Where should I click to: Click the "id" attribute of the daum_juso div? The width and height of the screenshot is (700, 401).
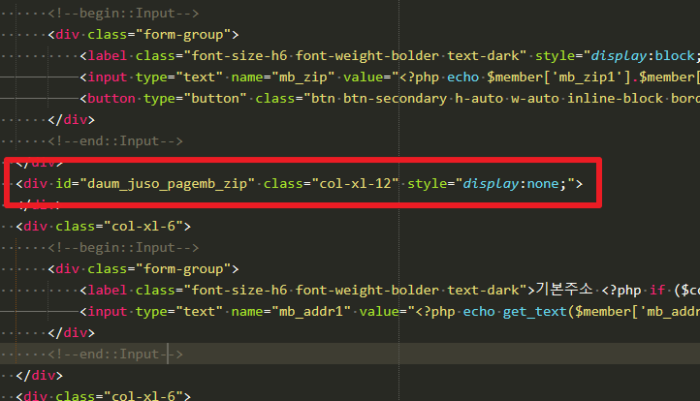(63, 184)
